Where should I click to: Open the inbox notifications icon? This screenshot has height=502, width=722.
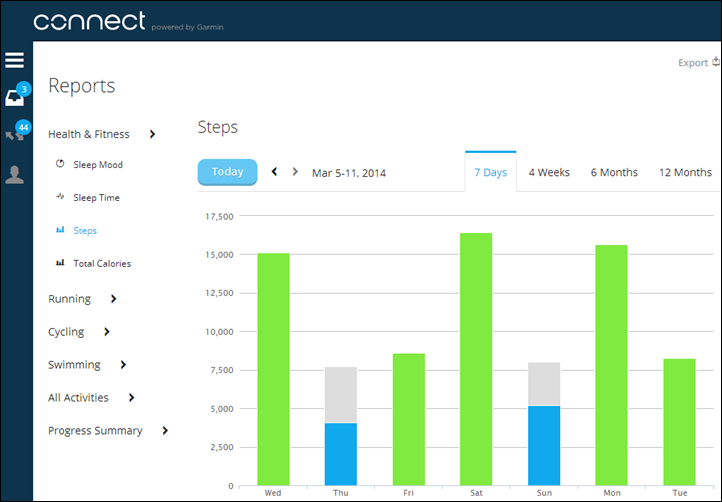point(15,98)
